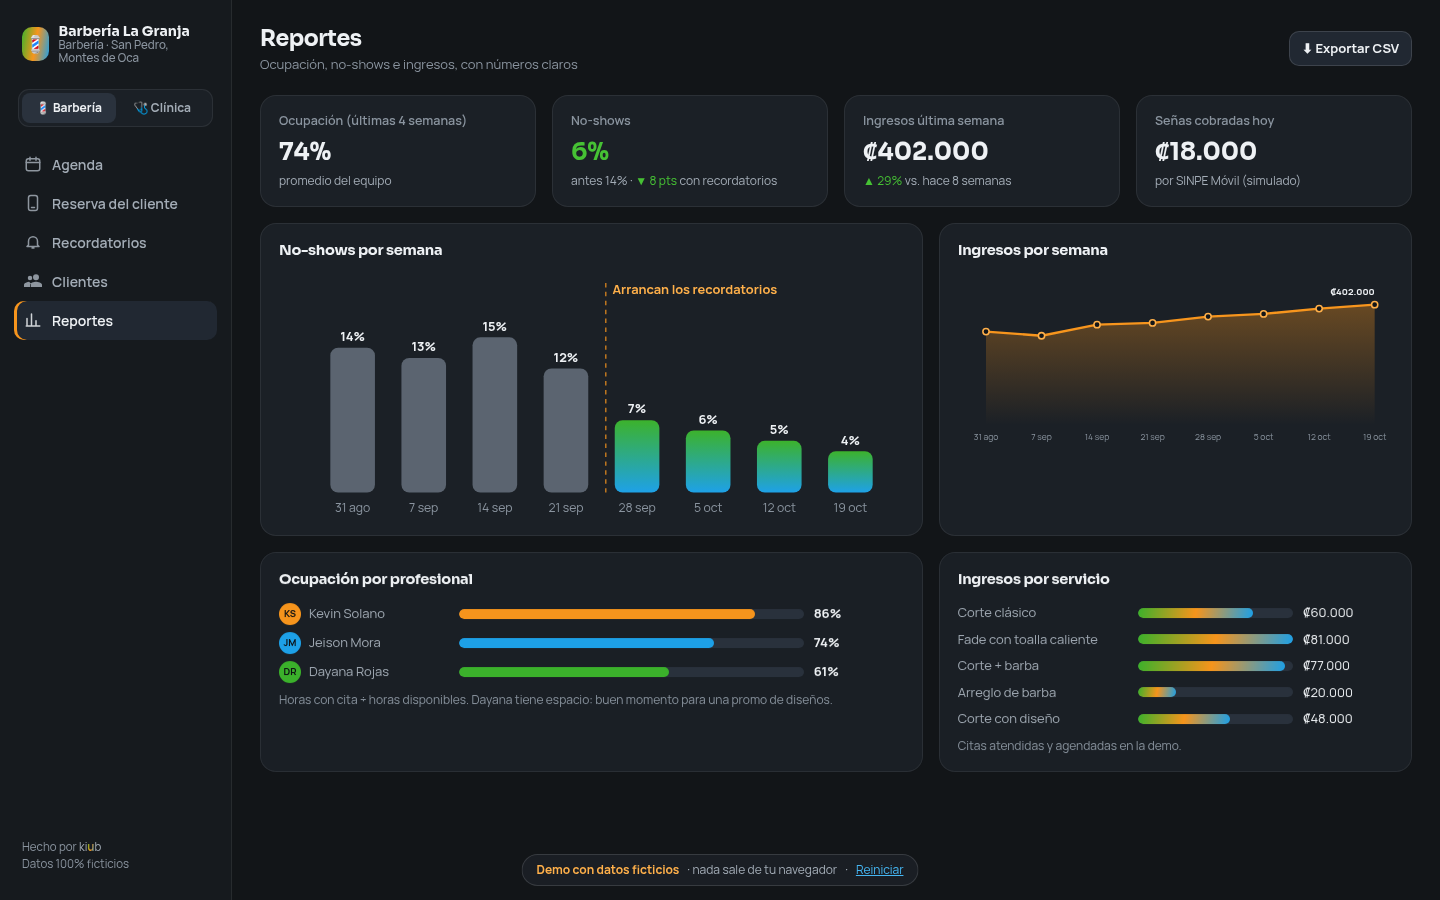The width and height of the screenshot is (1440, 900).
Task: Click the Arreglo de barba income bar
Action: point(1215,692)
